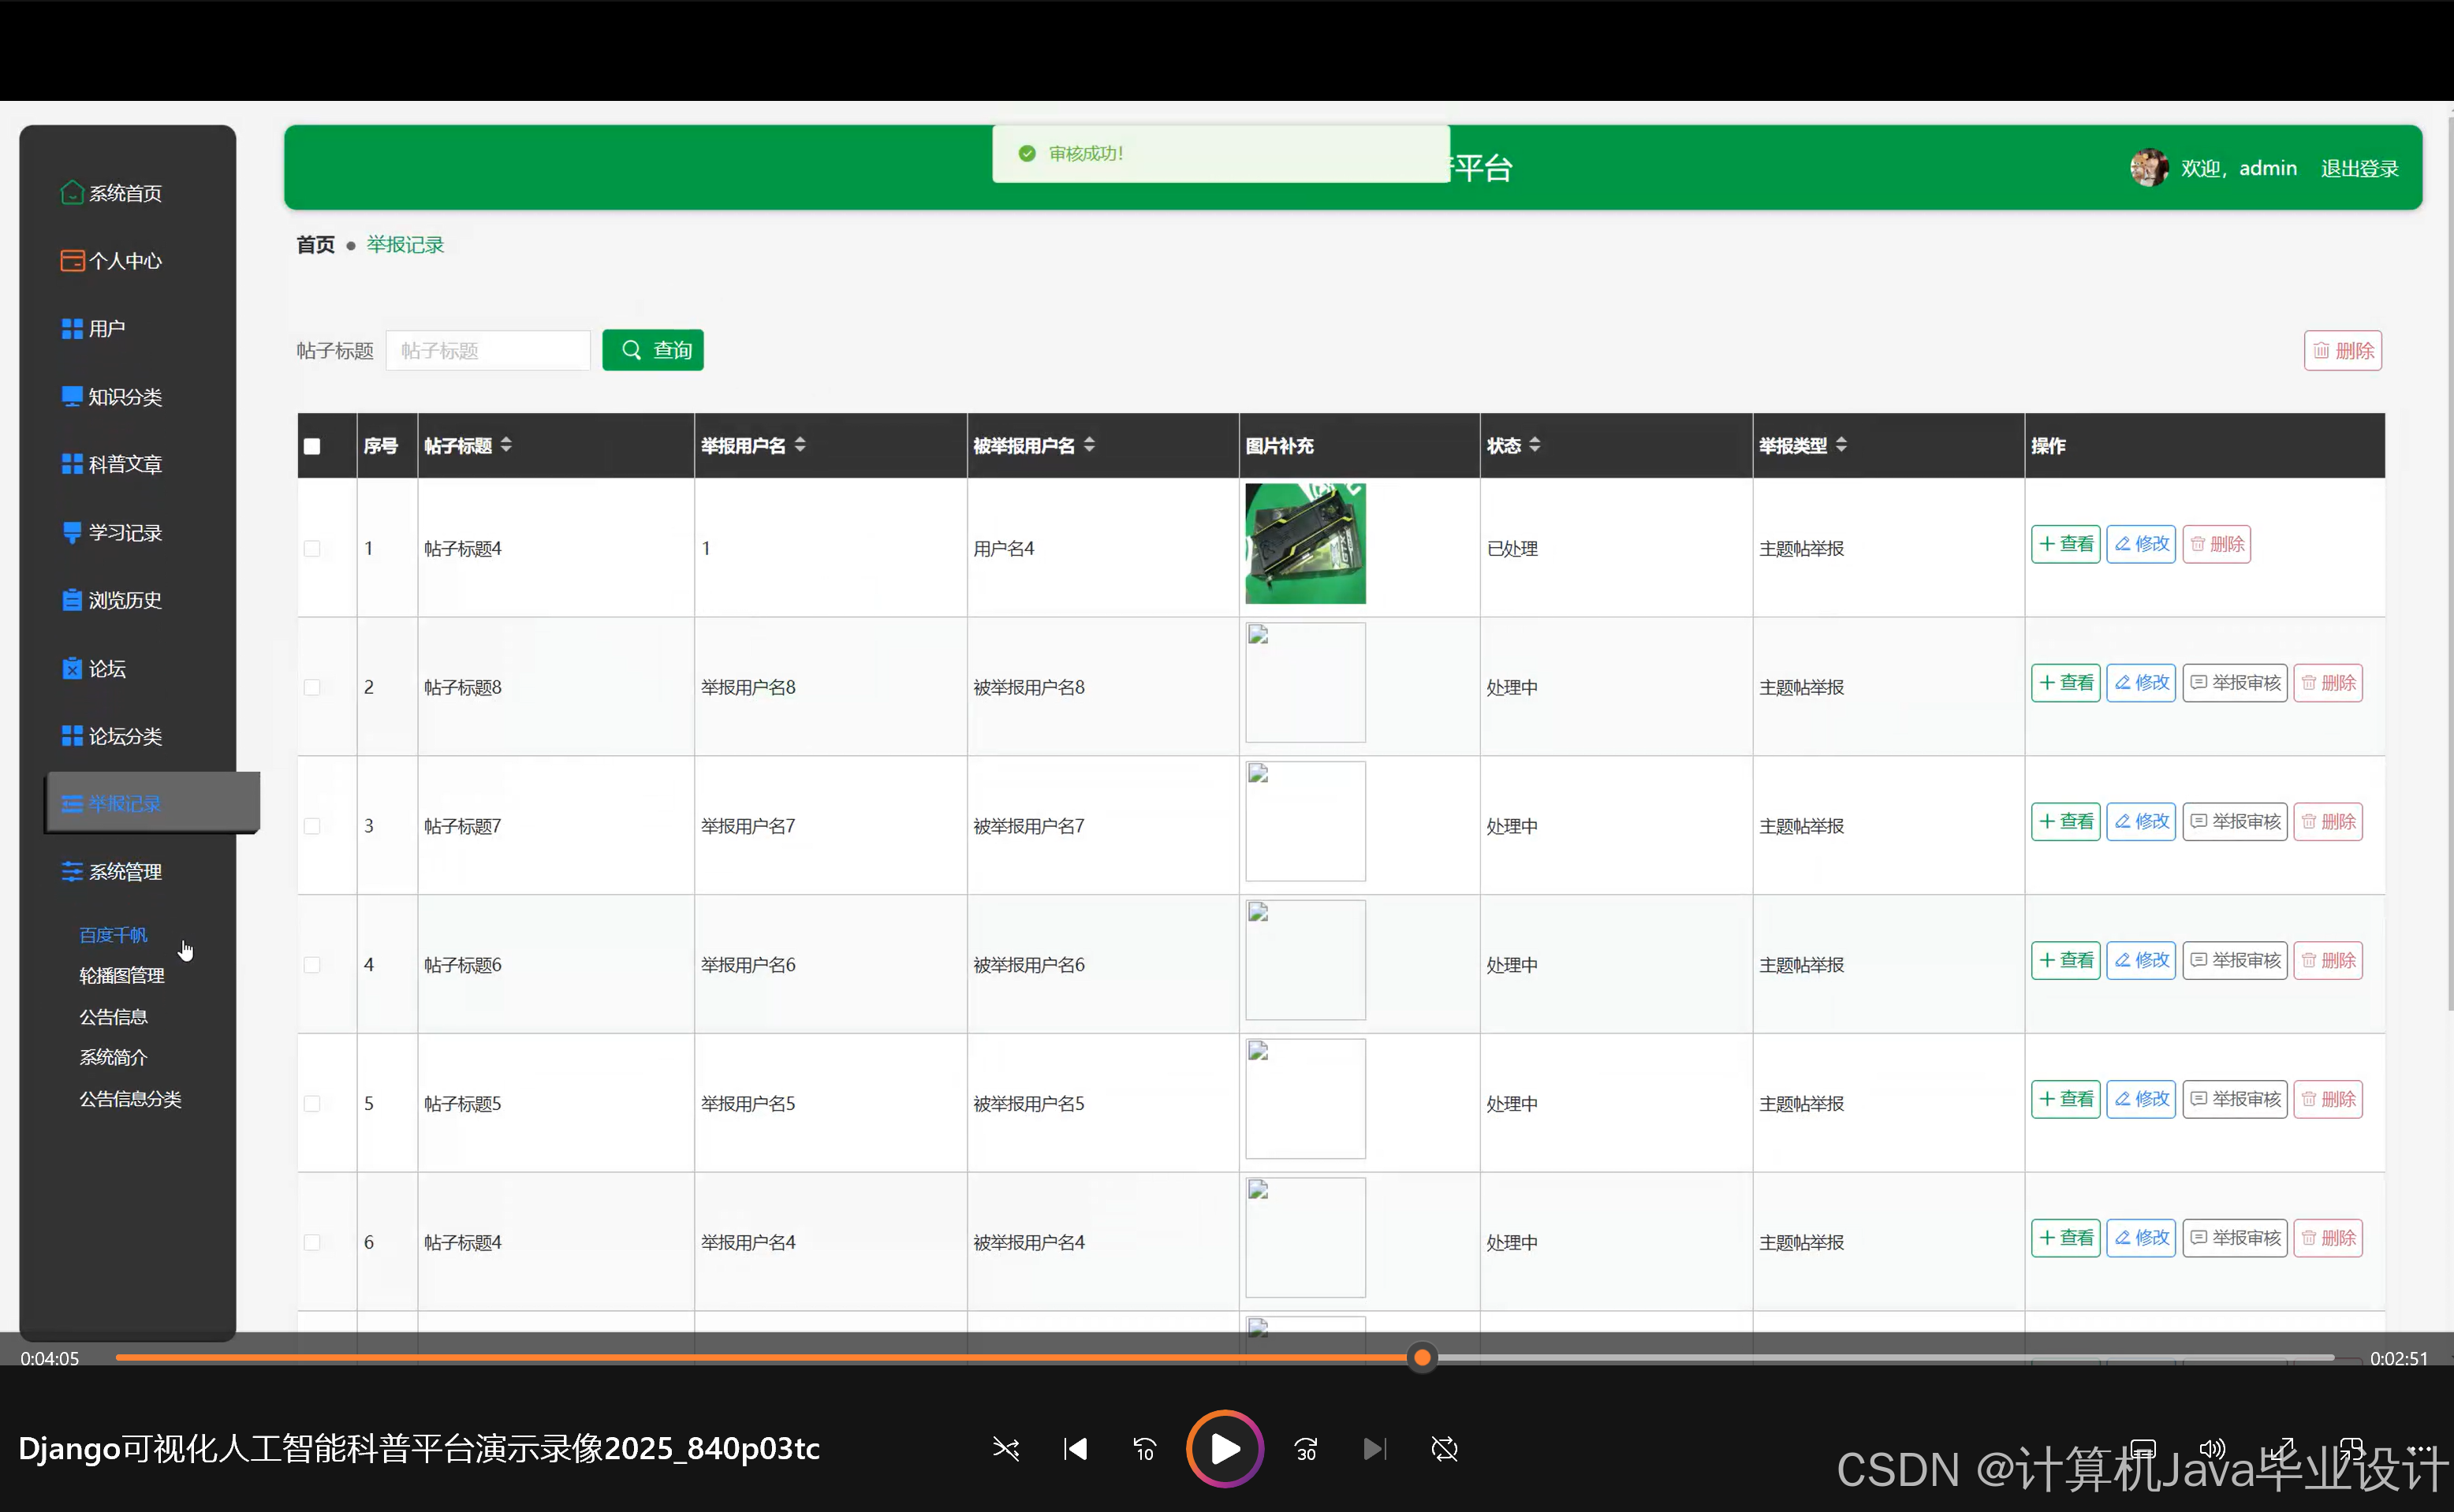Sort by 举报用户名 column arrows

(800, 445)
